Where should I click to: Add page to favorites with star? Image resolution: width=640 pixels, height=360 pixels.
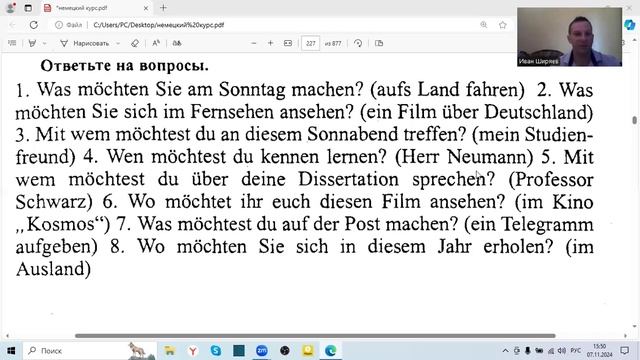click(x=503, y=25)
